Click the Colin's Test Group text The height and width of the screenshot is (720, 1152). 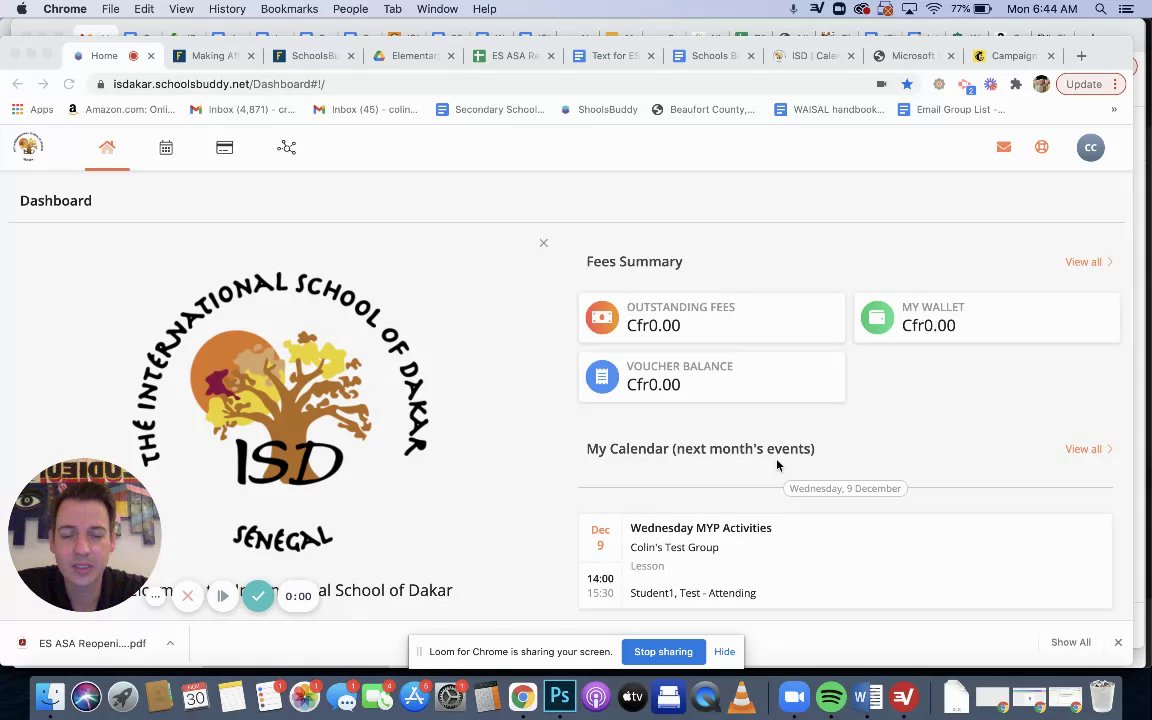tap(674, 547)
